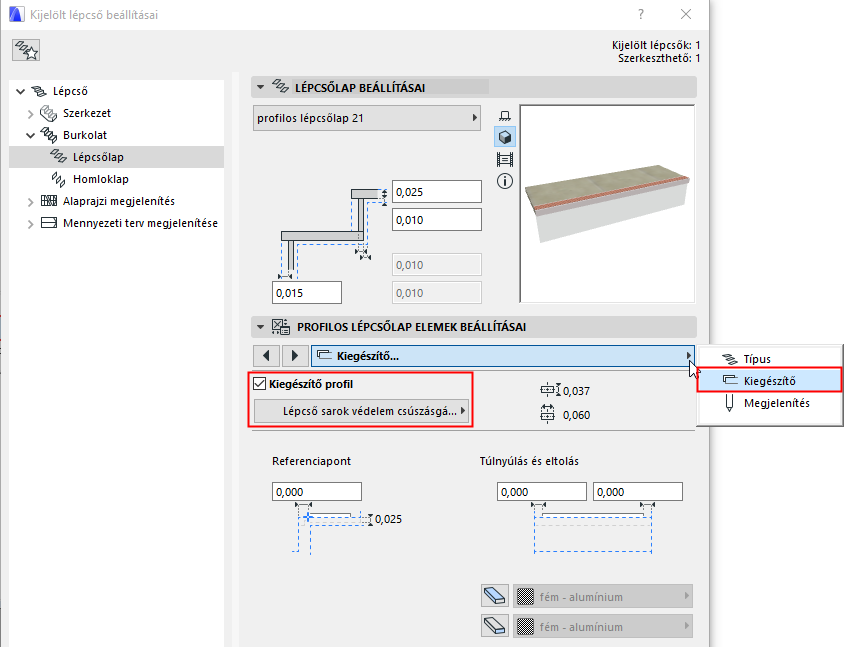This screenshot has height=647, width=845.
Task: Collapse PROFILOS LÉPCSŐLAP ELEMEK panel
Action: [260, 327]
